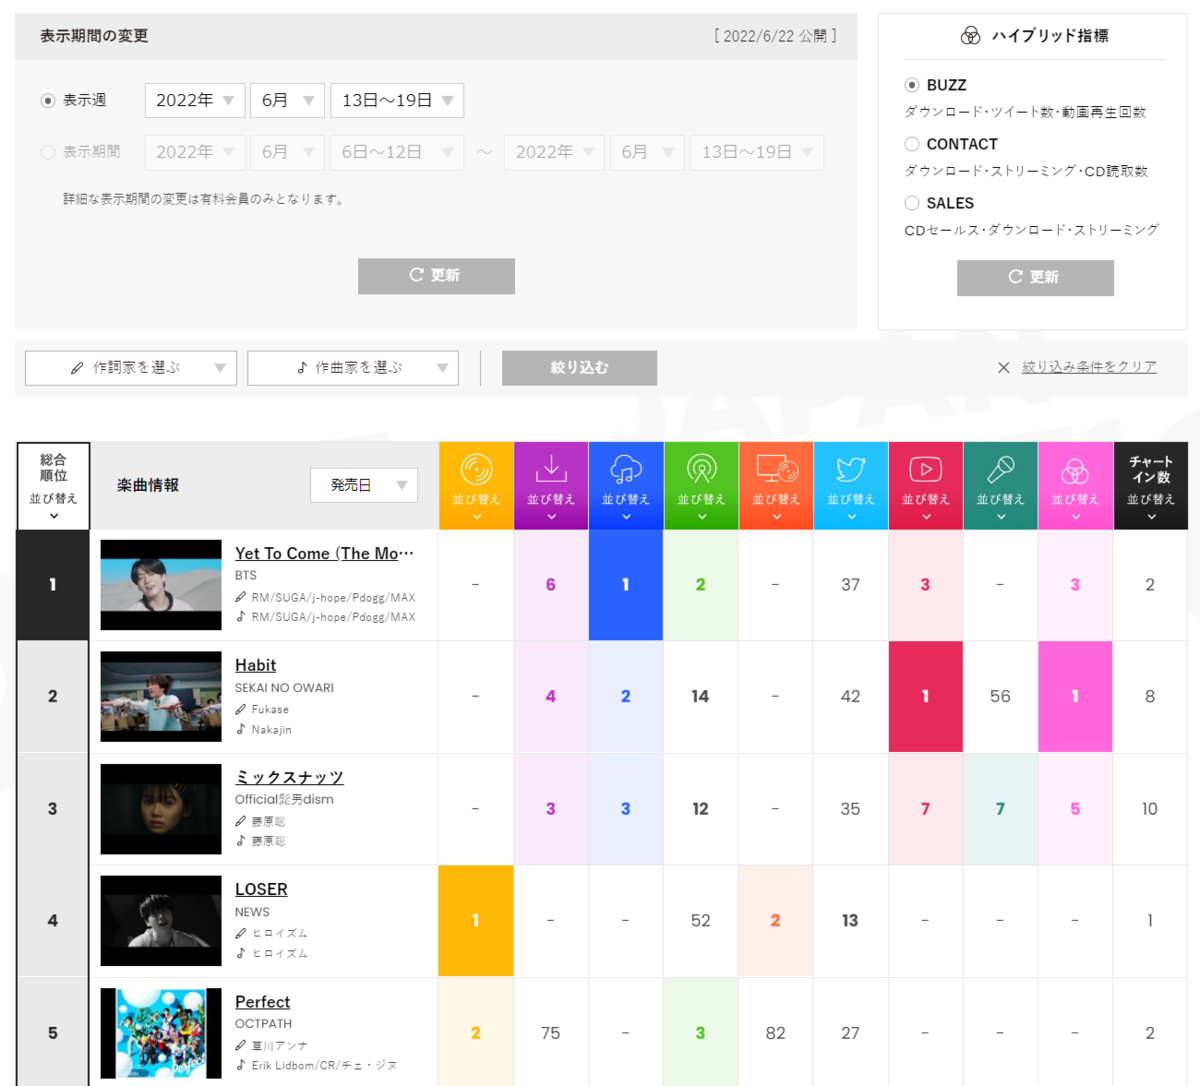The height and width of the screenshot is (1086, 1200).
Task: Click the hybrid indicator circles icon in panel header
Action: (970, 36)
